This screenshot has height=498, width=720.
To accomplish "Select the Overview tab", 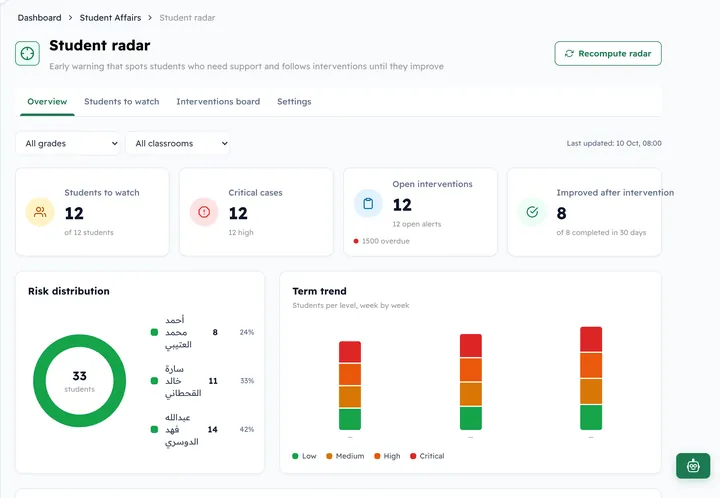I will pos(47,101).
